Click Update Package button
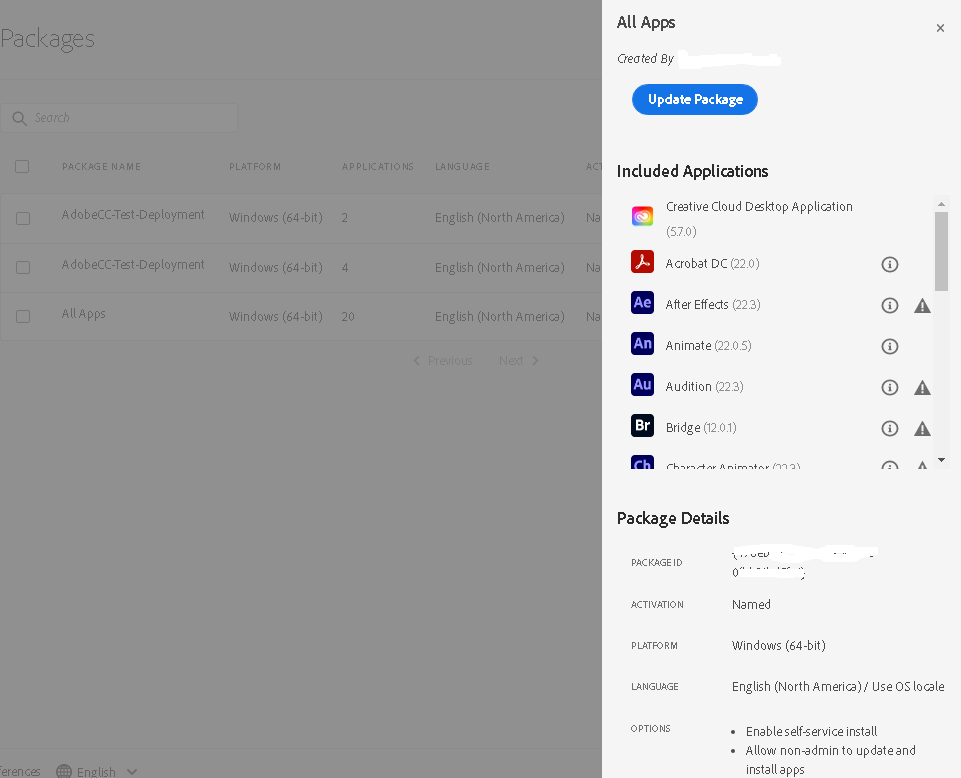961x778 pixels. pos(694,99)
